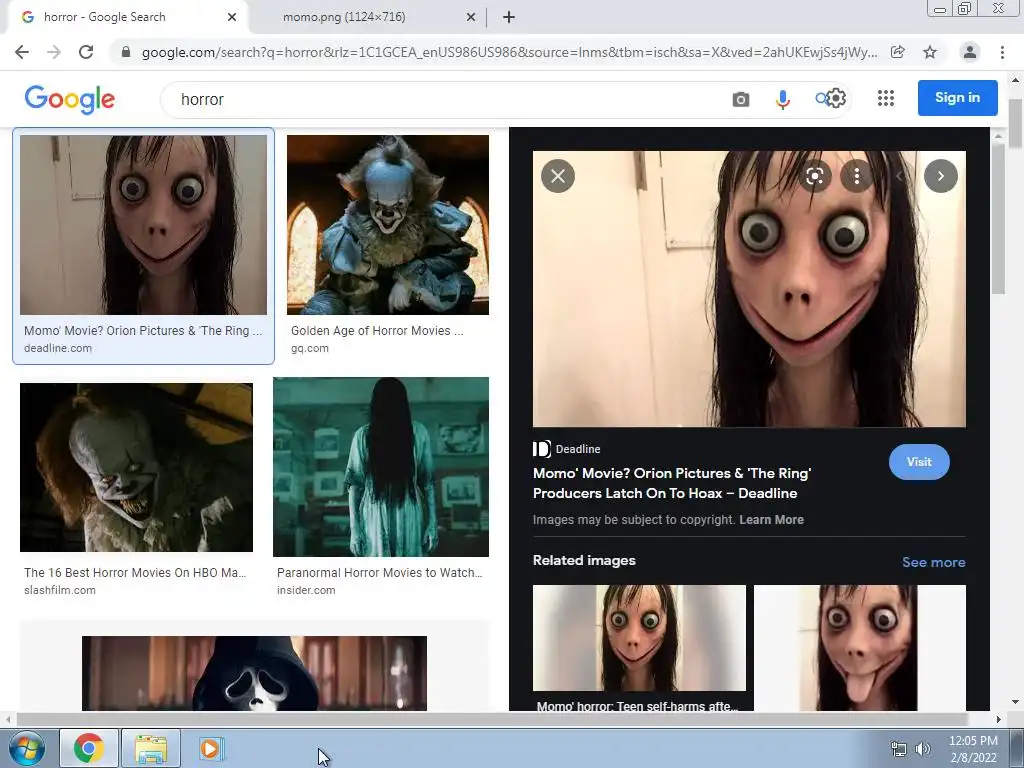
Task: Reload the page with the refresh icon
Action: (86, 52)
